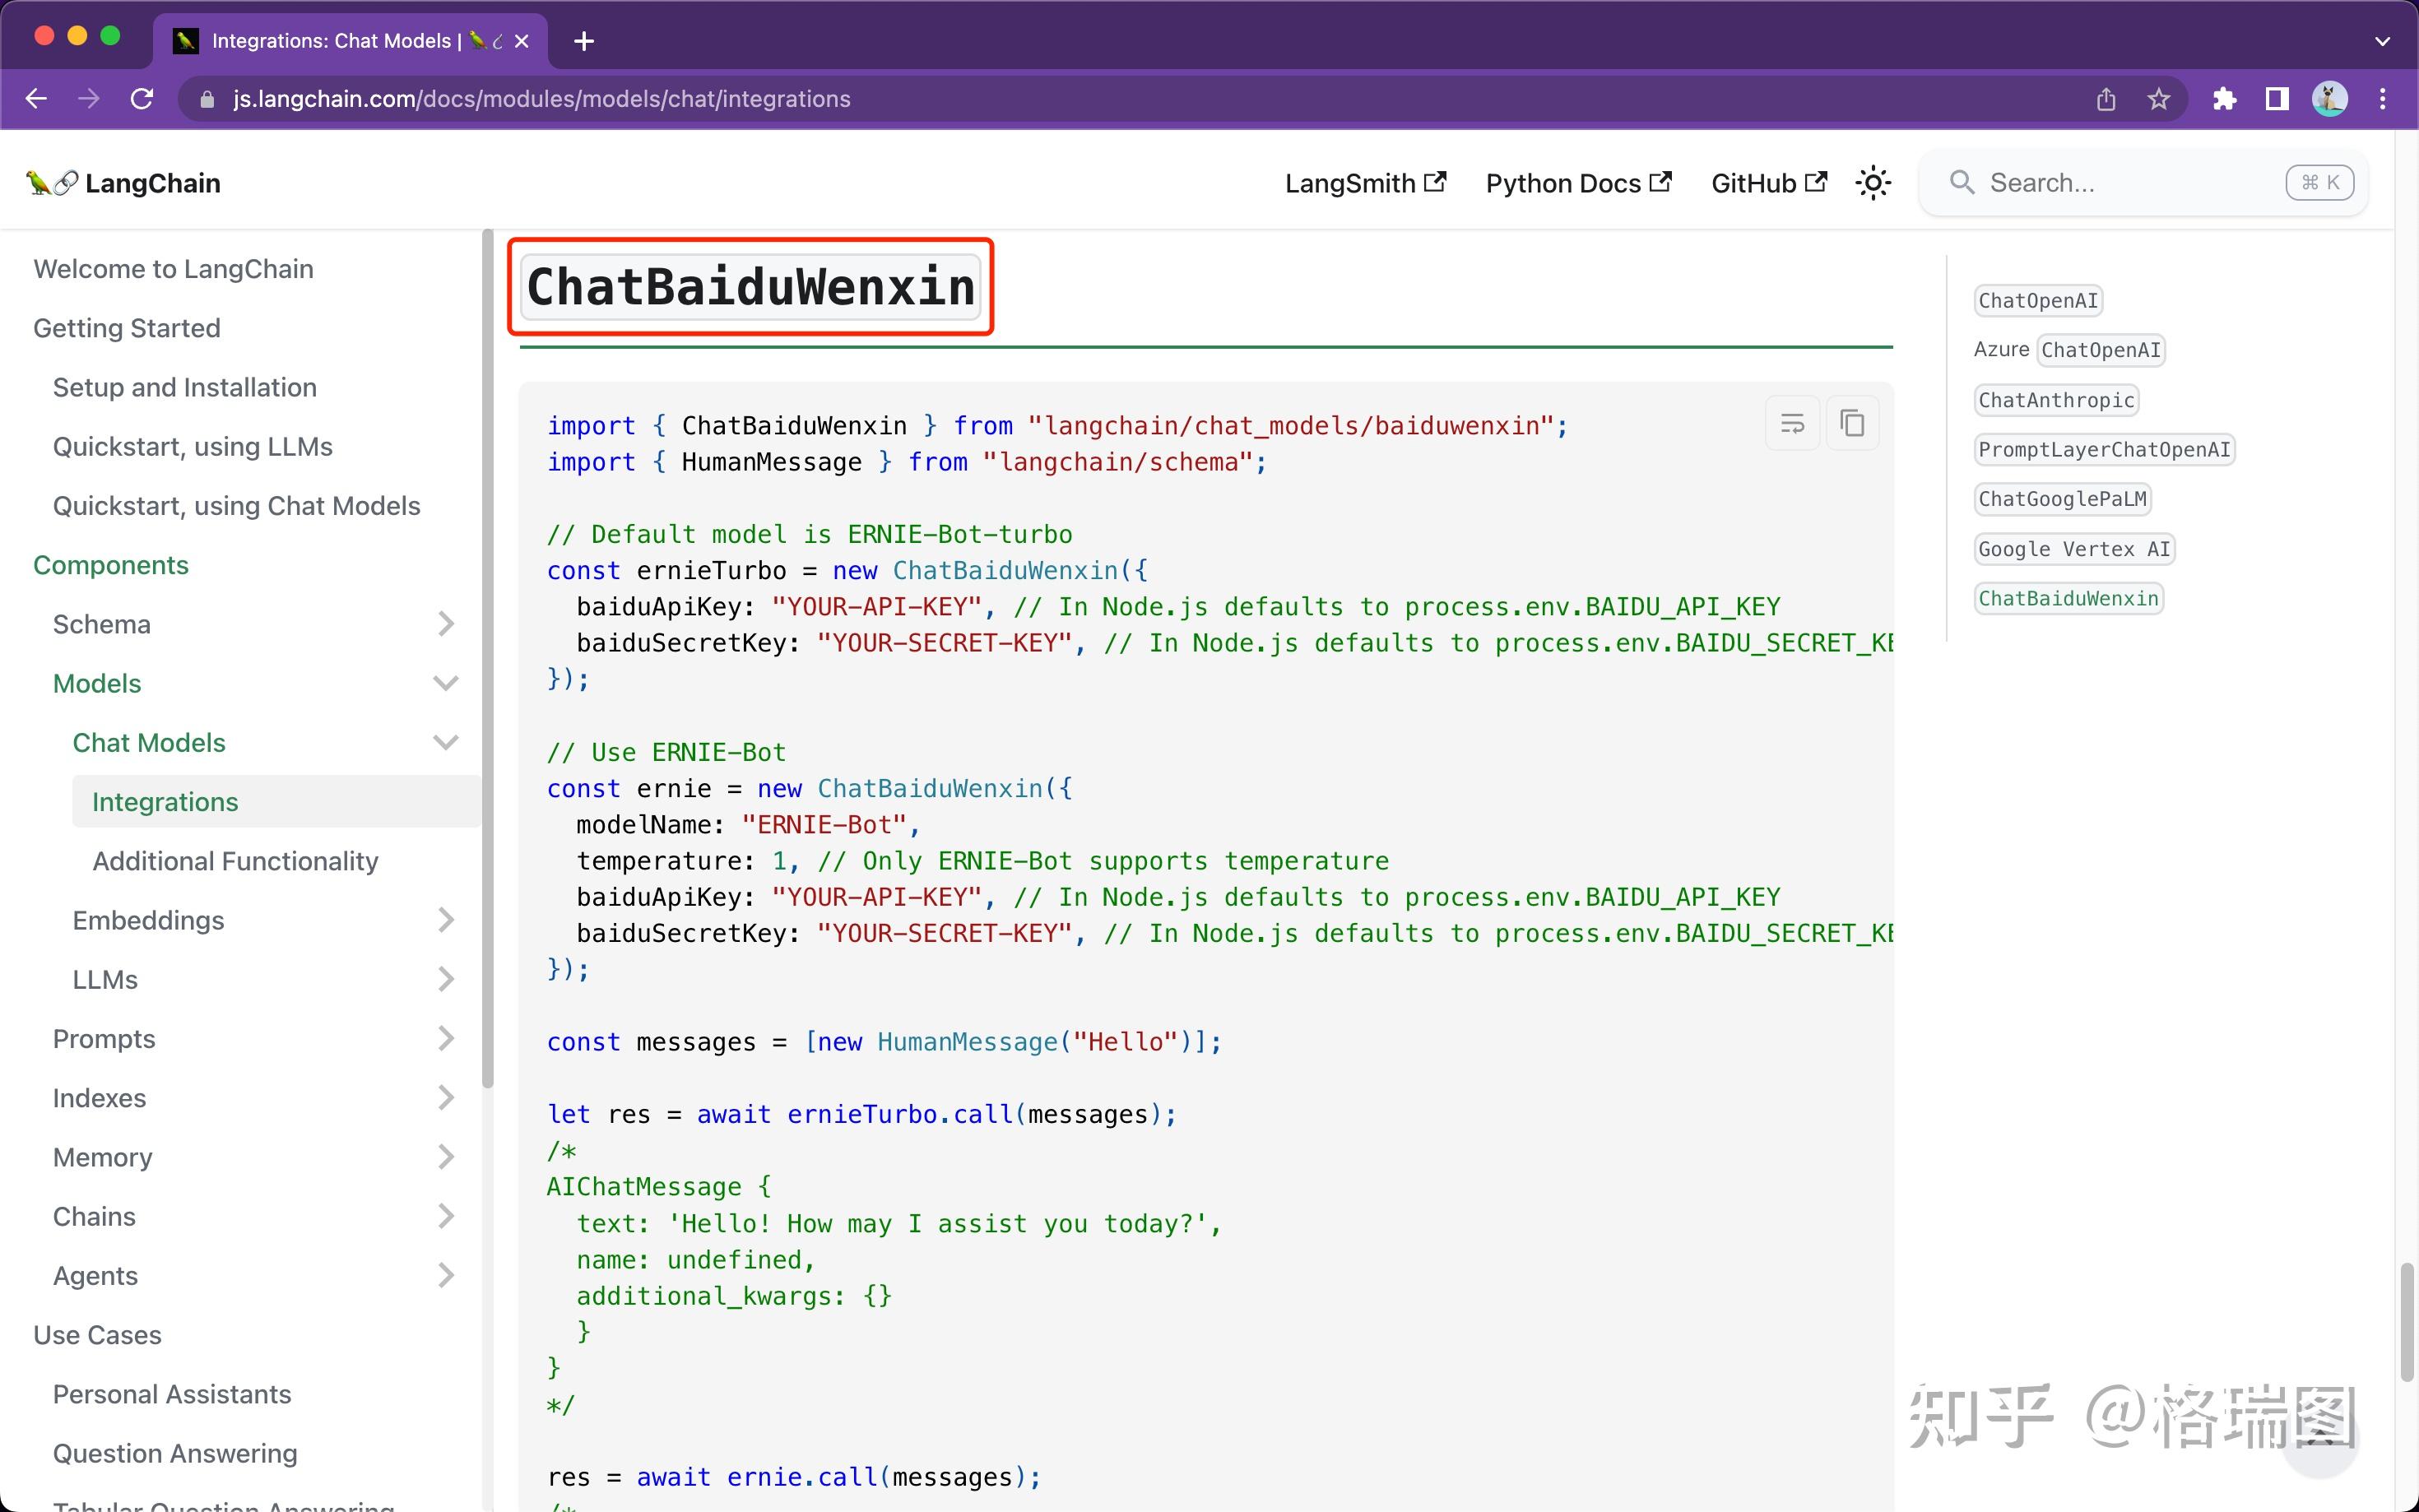Open Use Cases in sidebar
This screenshot has height=1512, width=2419.
(x=97, y=1335)
